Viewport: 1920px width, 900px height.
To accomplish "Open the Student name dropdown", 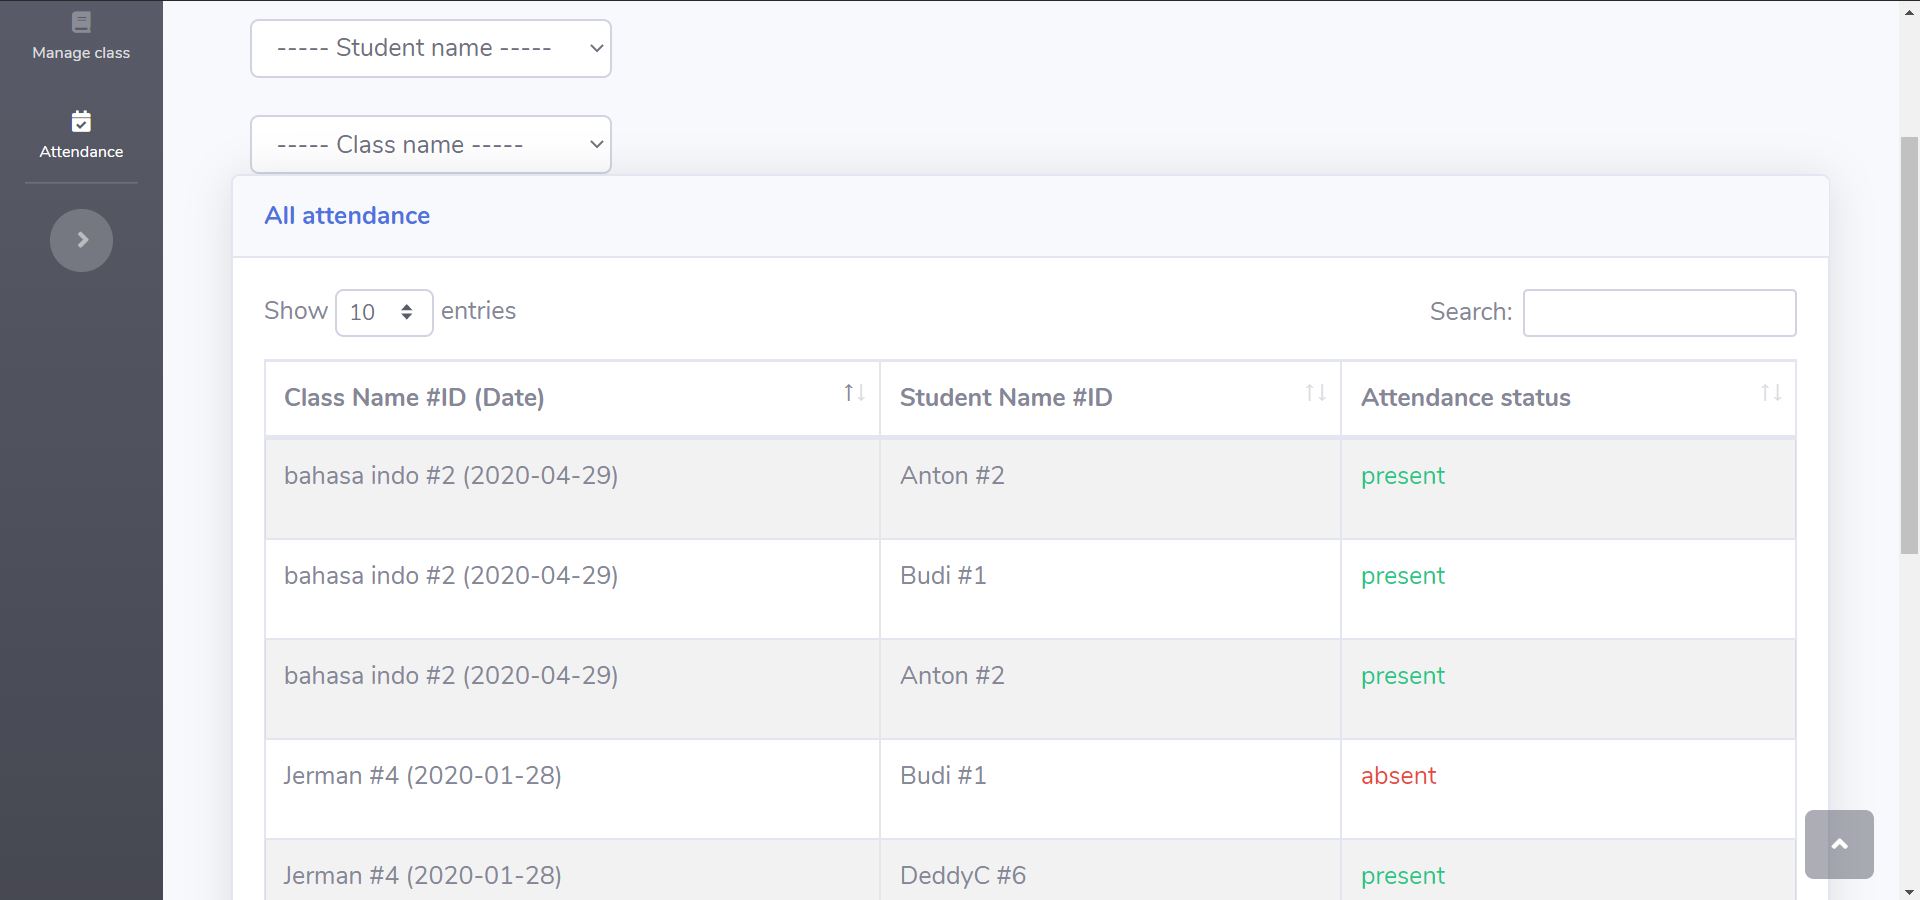I will [430, 49].
